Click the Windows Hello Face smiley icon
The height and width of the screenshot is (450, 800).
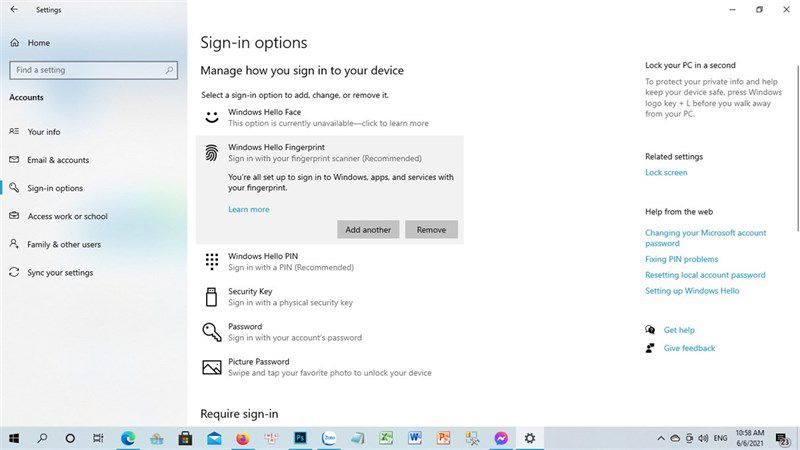[212, 117]
